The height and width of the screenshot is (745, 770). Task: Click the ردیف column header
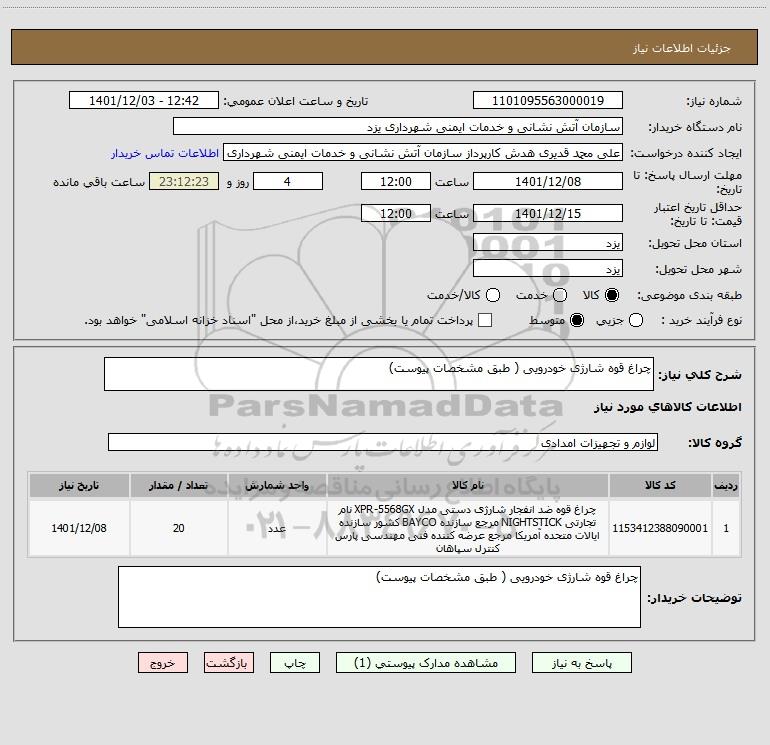pyautogui.click(x=726, y=485)
